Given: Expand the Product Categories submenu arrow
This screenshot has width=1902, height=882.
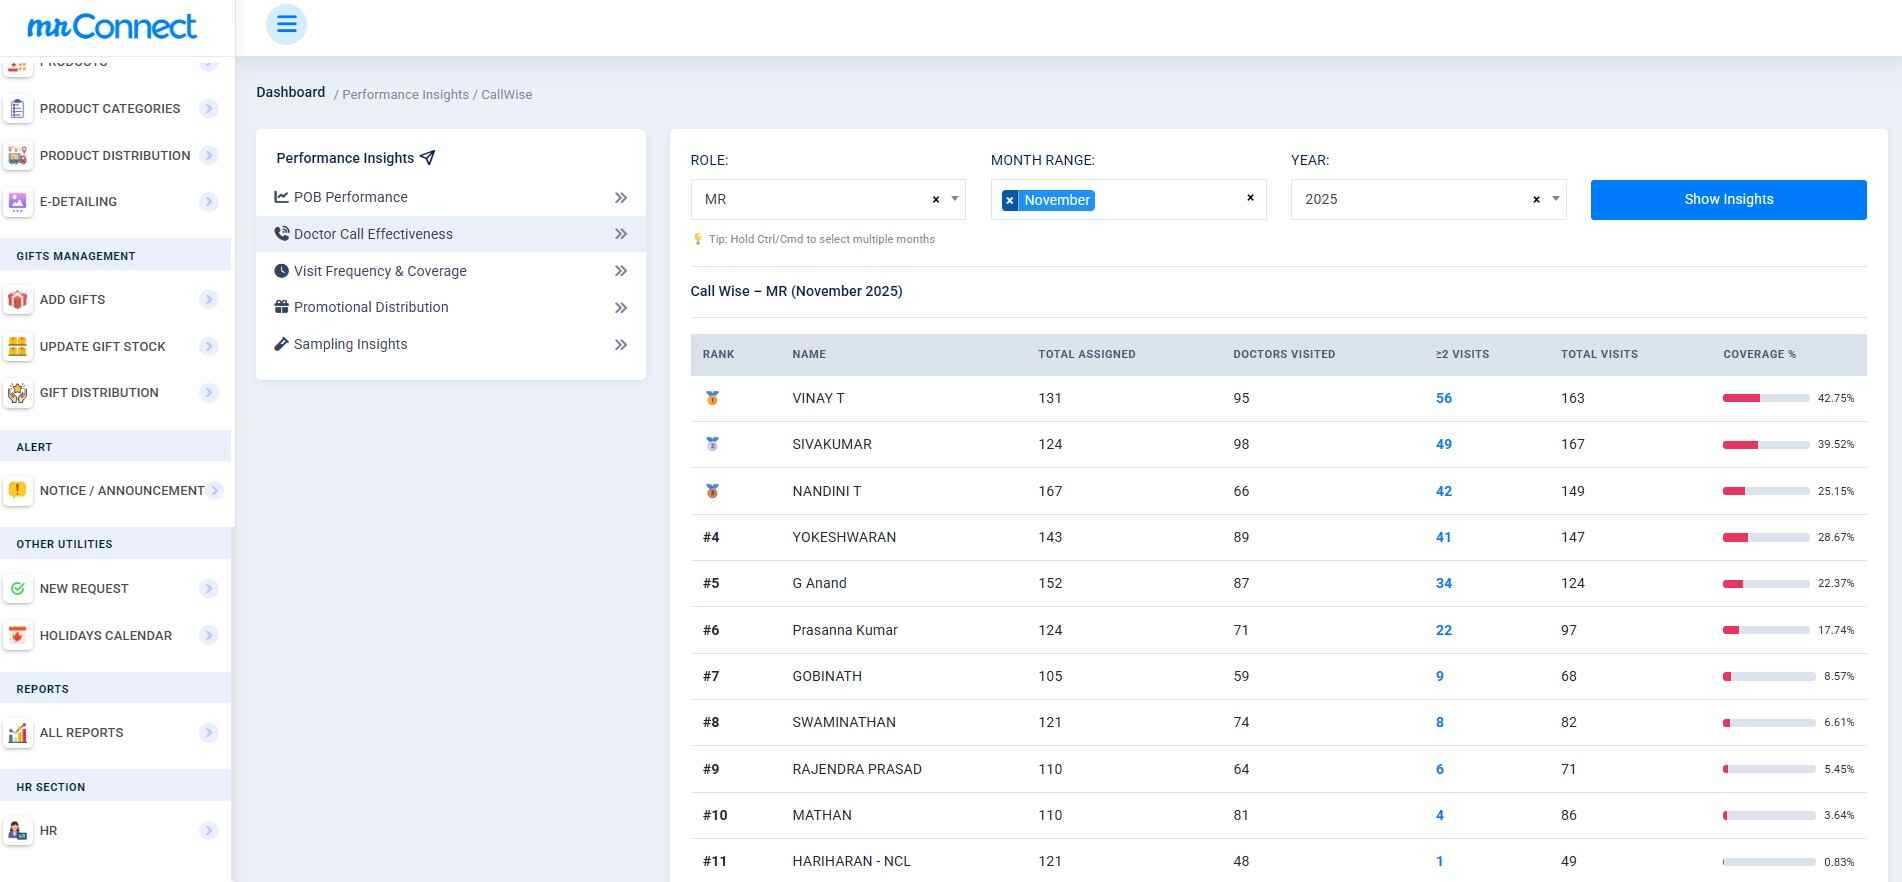Looking at the screenshot, I should pyautogui.click(x=208, y=109).
